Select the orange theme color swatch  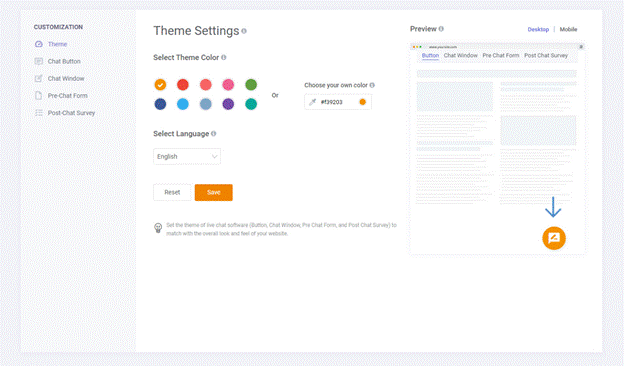coord(160,85)
